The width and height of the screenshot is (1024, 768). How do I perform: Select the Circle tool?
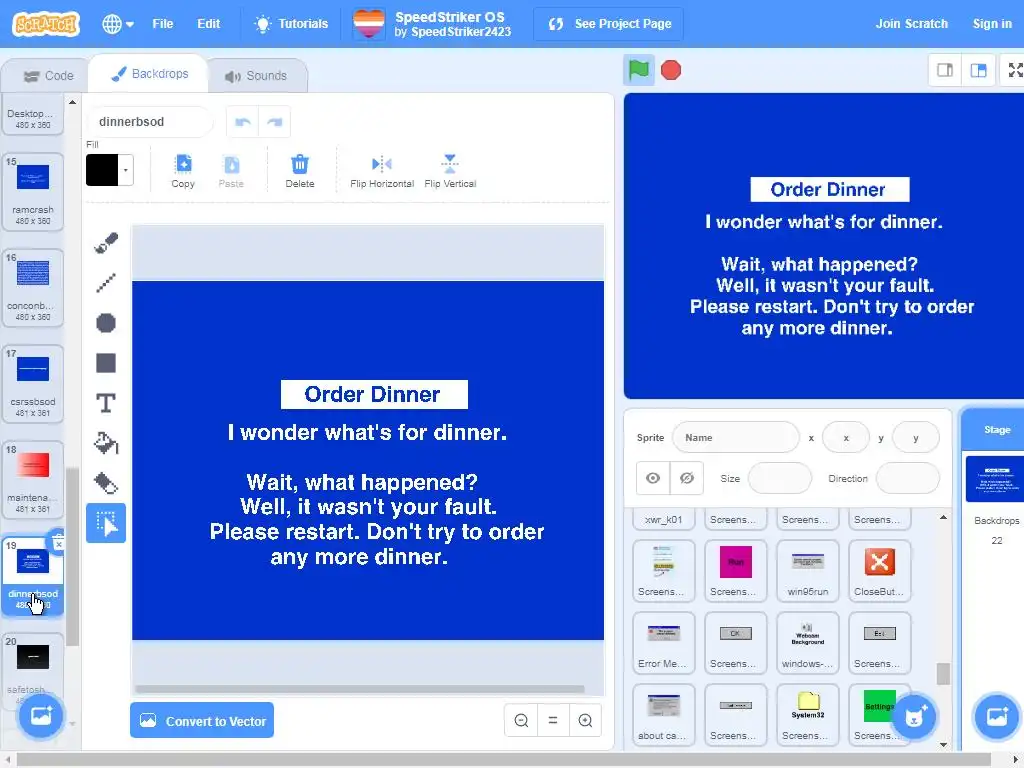[x=106, y=323]
